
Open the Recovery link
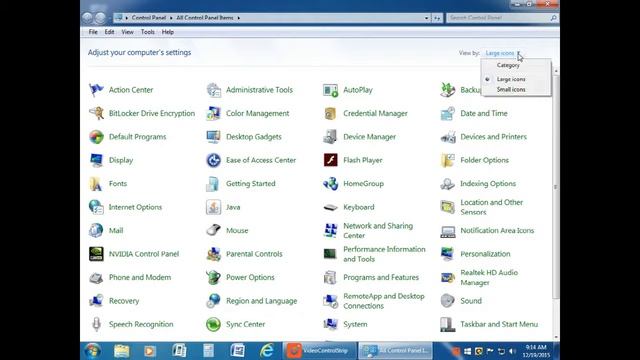[124, 301]
